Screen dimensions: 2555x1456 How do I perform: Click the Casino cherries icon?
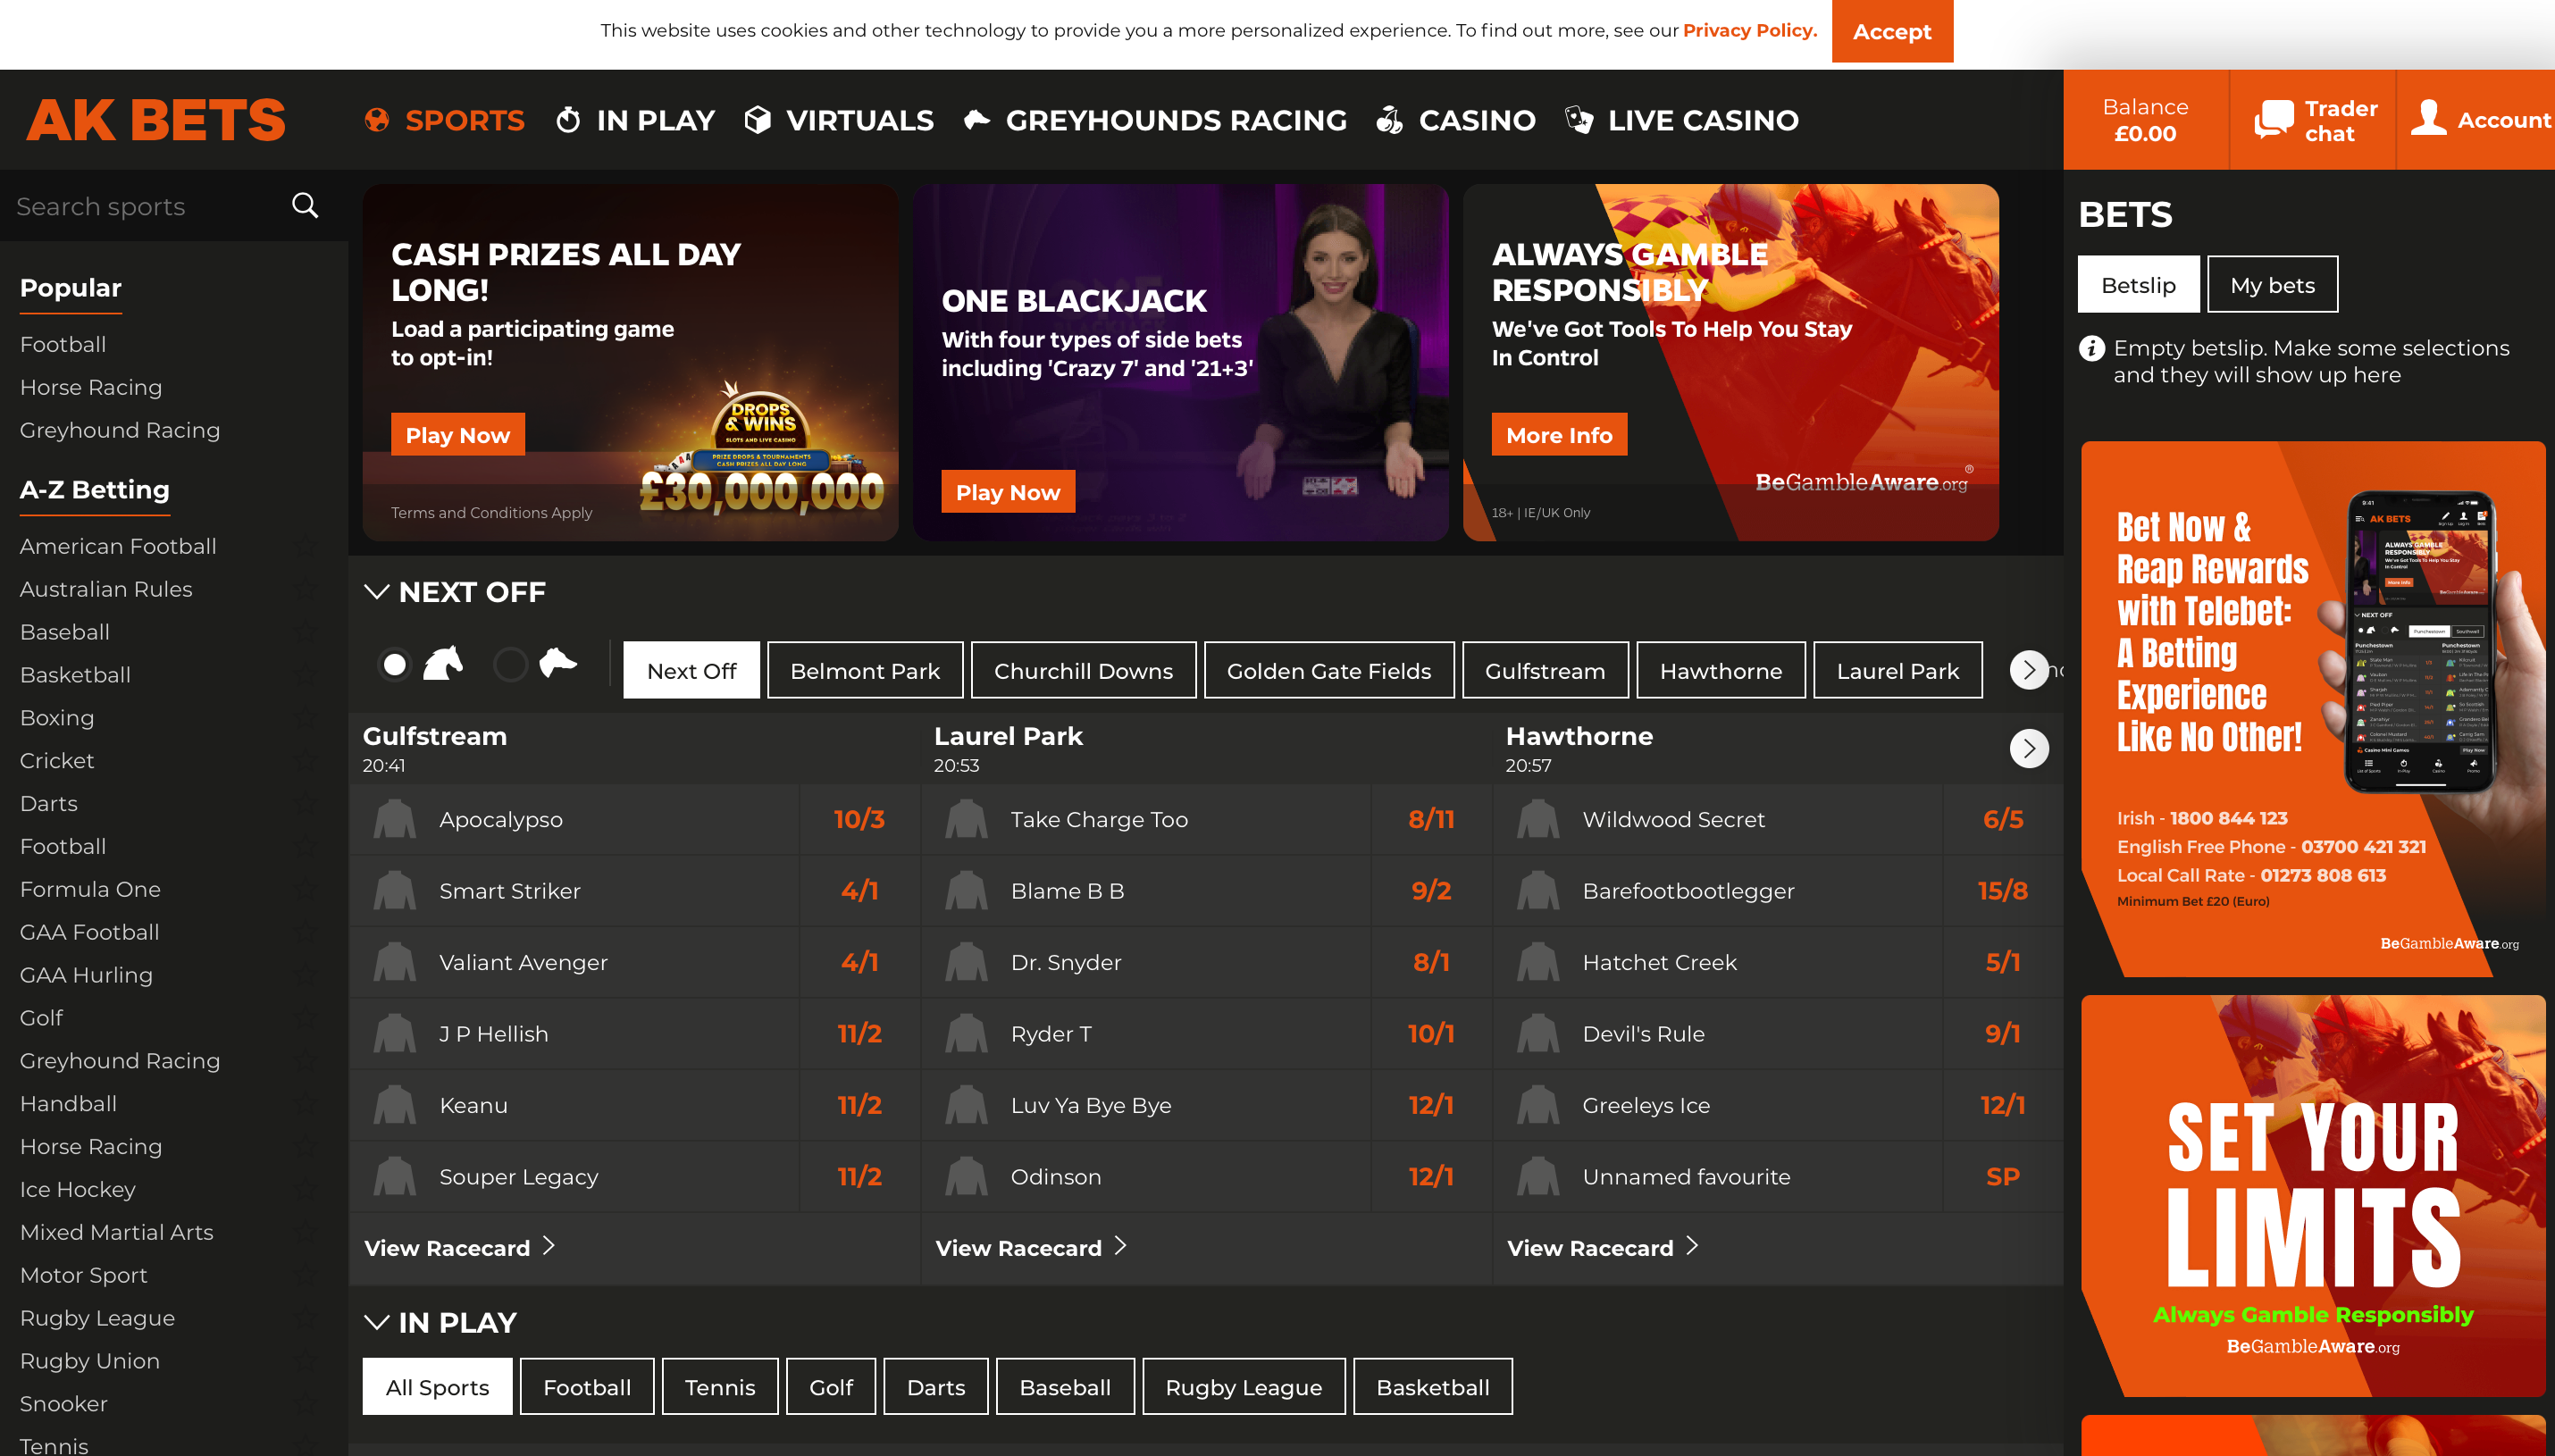click(x=1389, y=120)
